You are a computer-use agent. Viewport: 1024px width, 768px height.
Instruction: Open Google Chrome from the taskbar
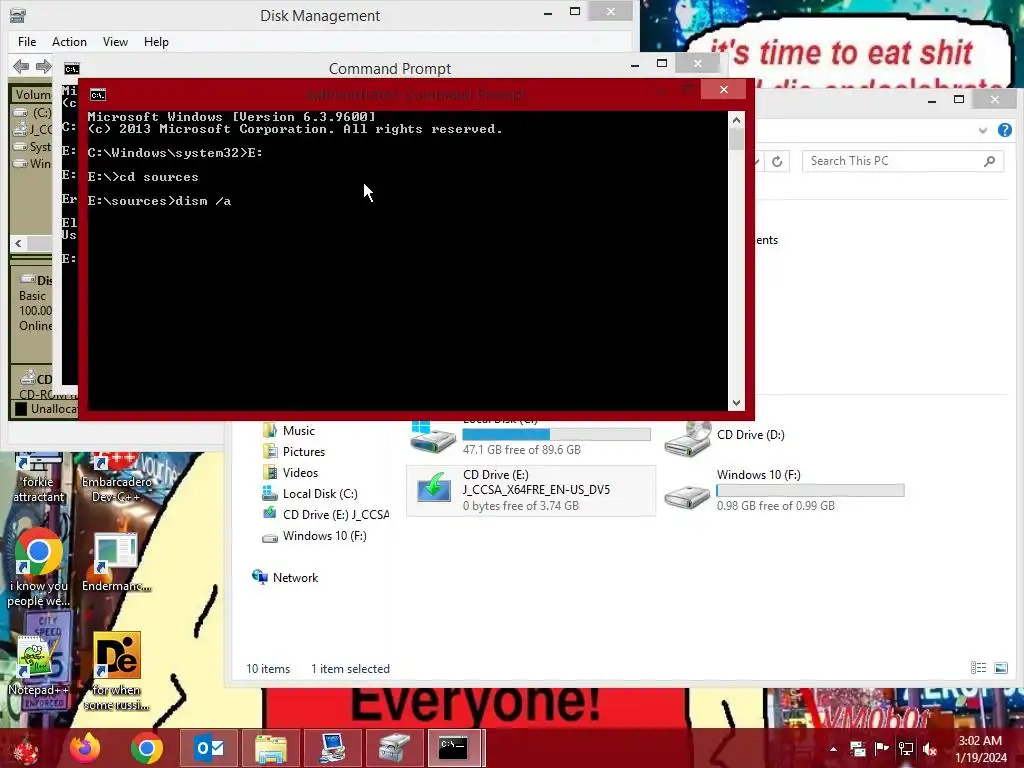146,748
